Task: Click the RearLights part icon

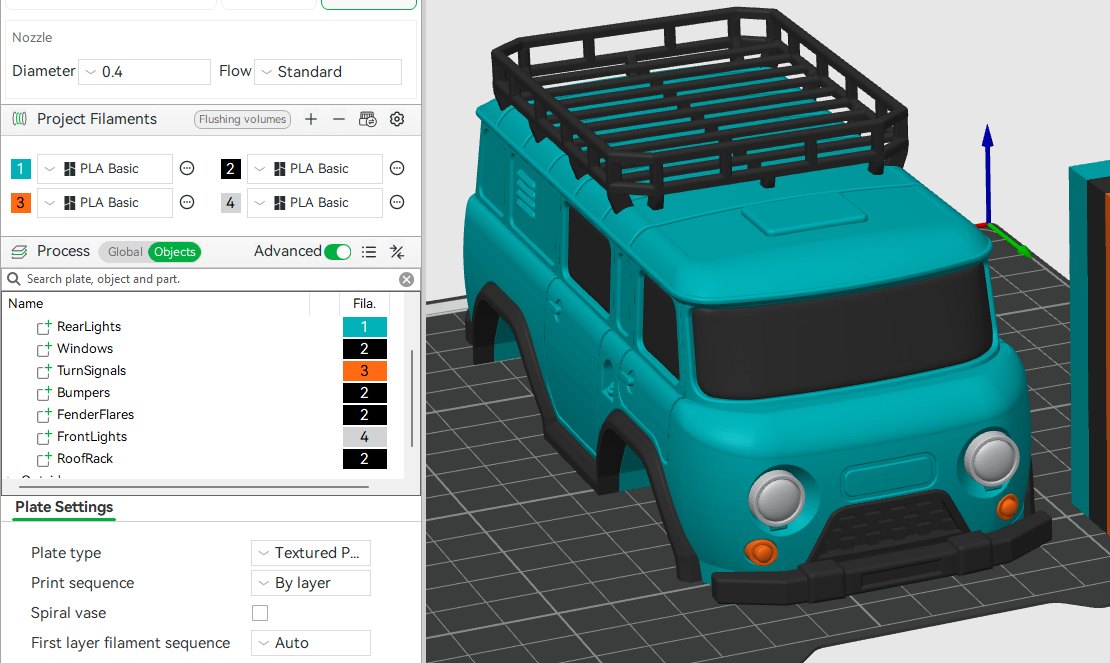Action: [x=44, y=327]
